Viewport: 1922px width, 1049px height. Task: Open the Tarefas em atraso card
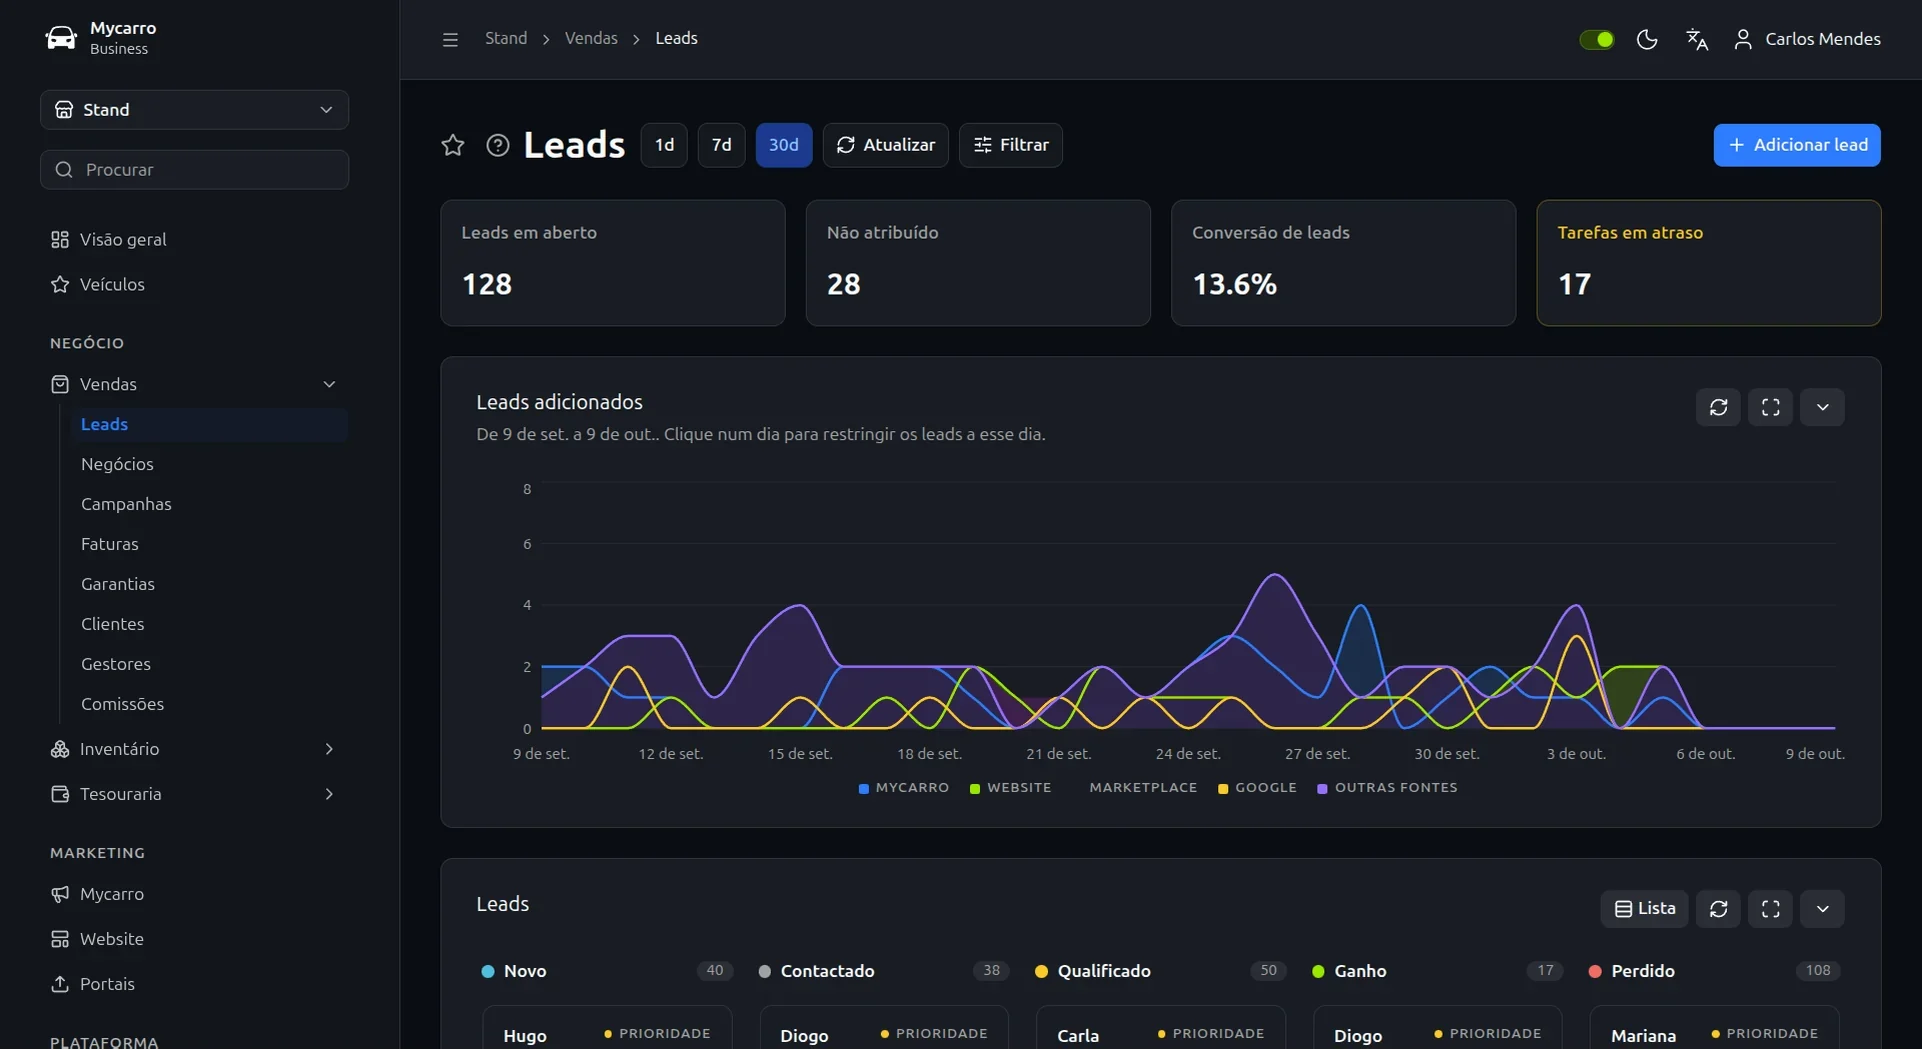(1708, 263)
